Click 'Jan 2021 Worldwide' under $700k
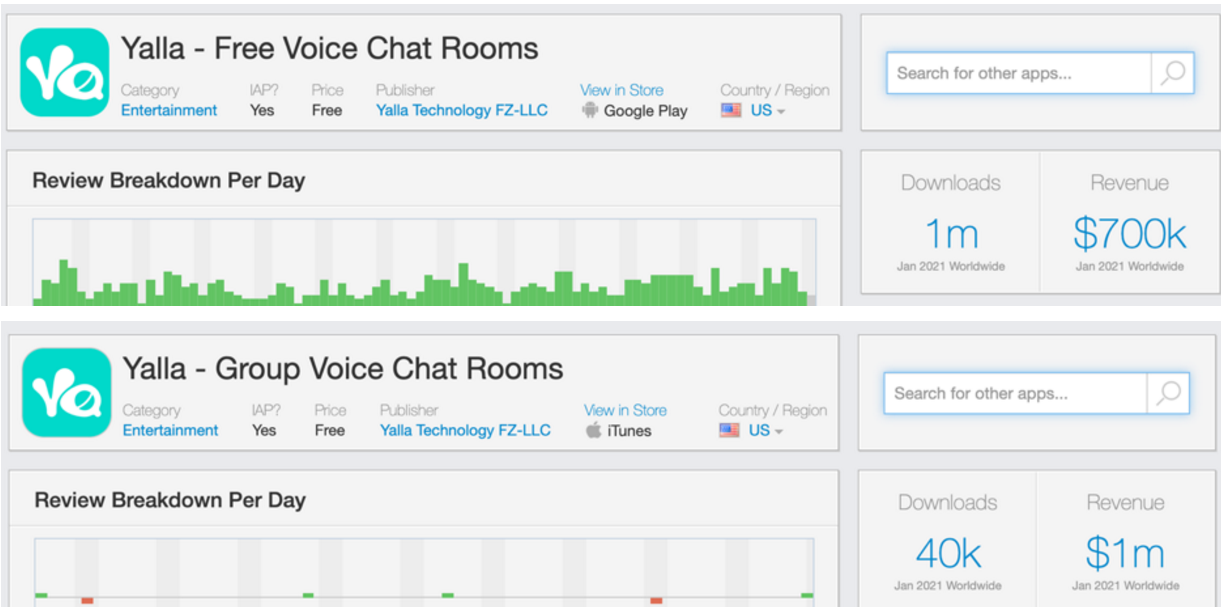This screenshot has width=1221, height=607. 1129,266
